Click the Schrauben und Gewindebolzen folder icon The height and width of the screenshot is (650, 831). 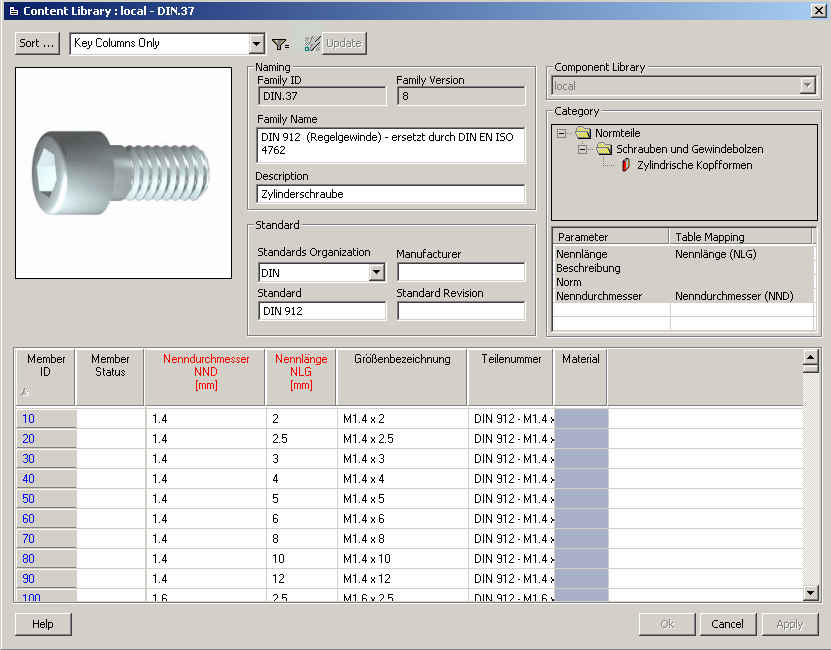point(604,149)
